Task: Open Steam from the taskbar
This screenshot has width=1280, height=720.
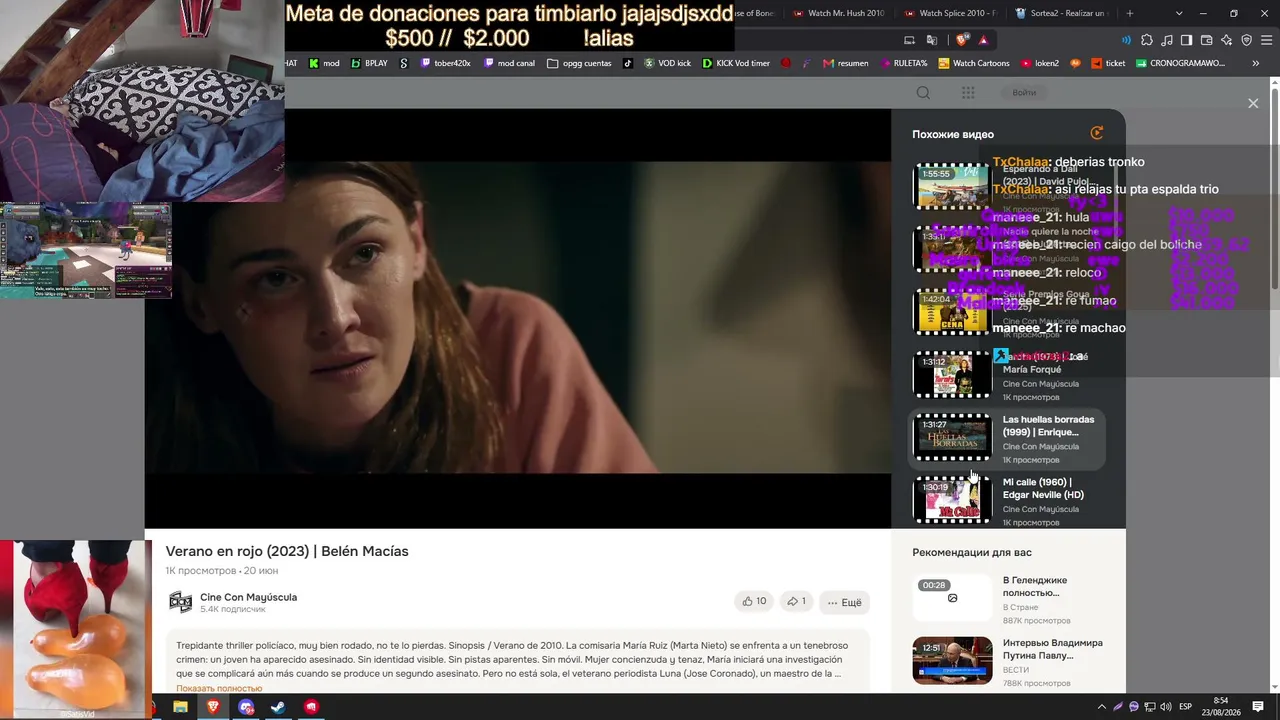Action: click(x=278, y=707)
